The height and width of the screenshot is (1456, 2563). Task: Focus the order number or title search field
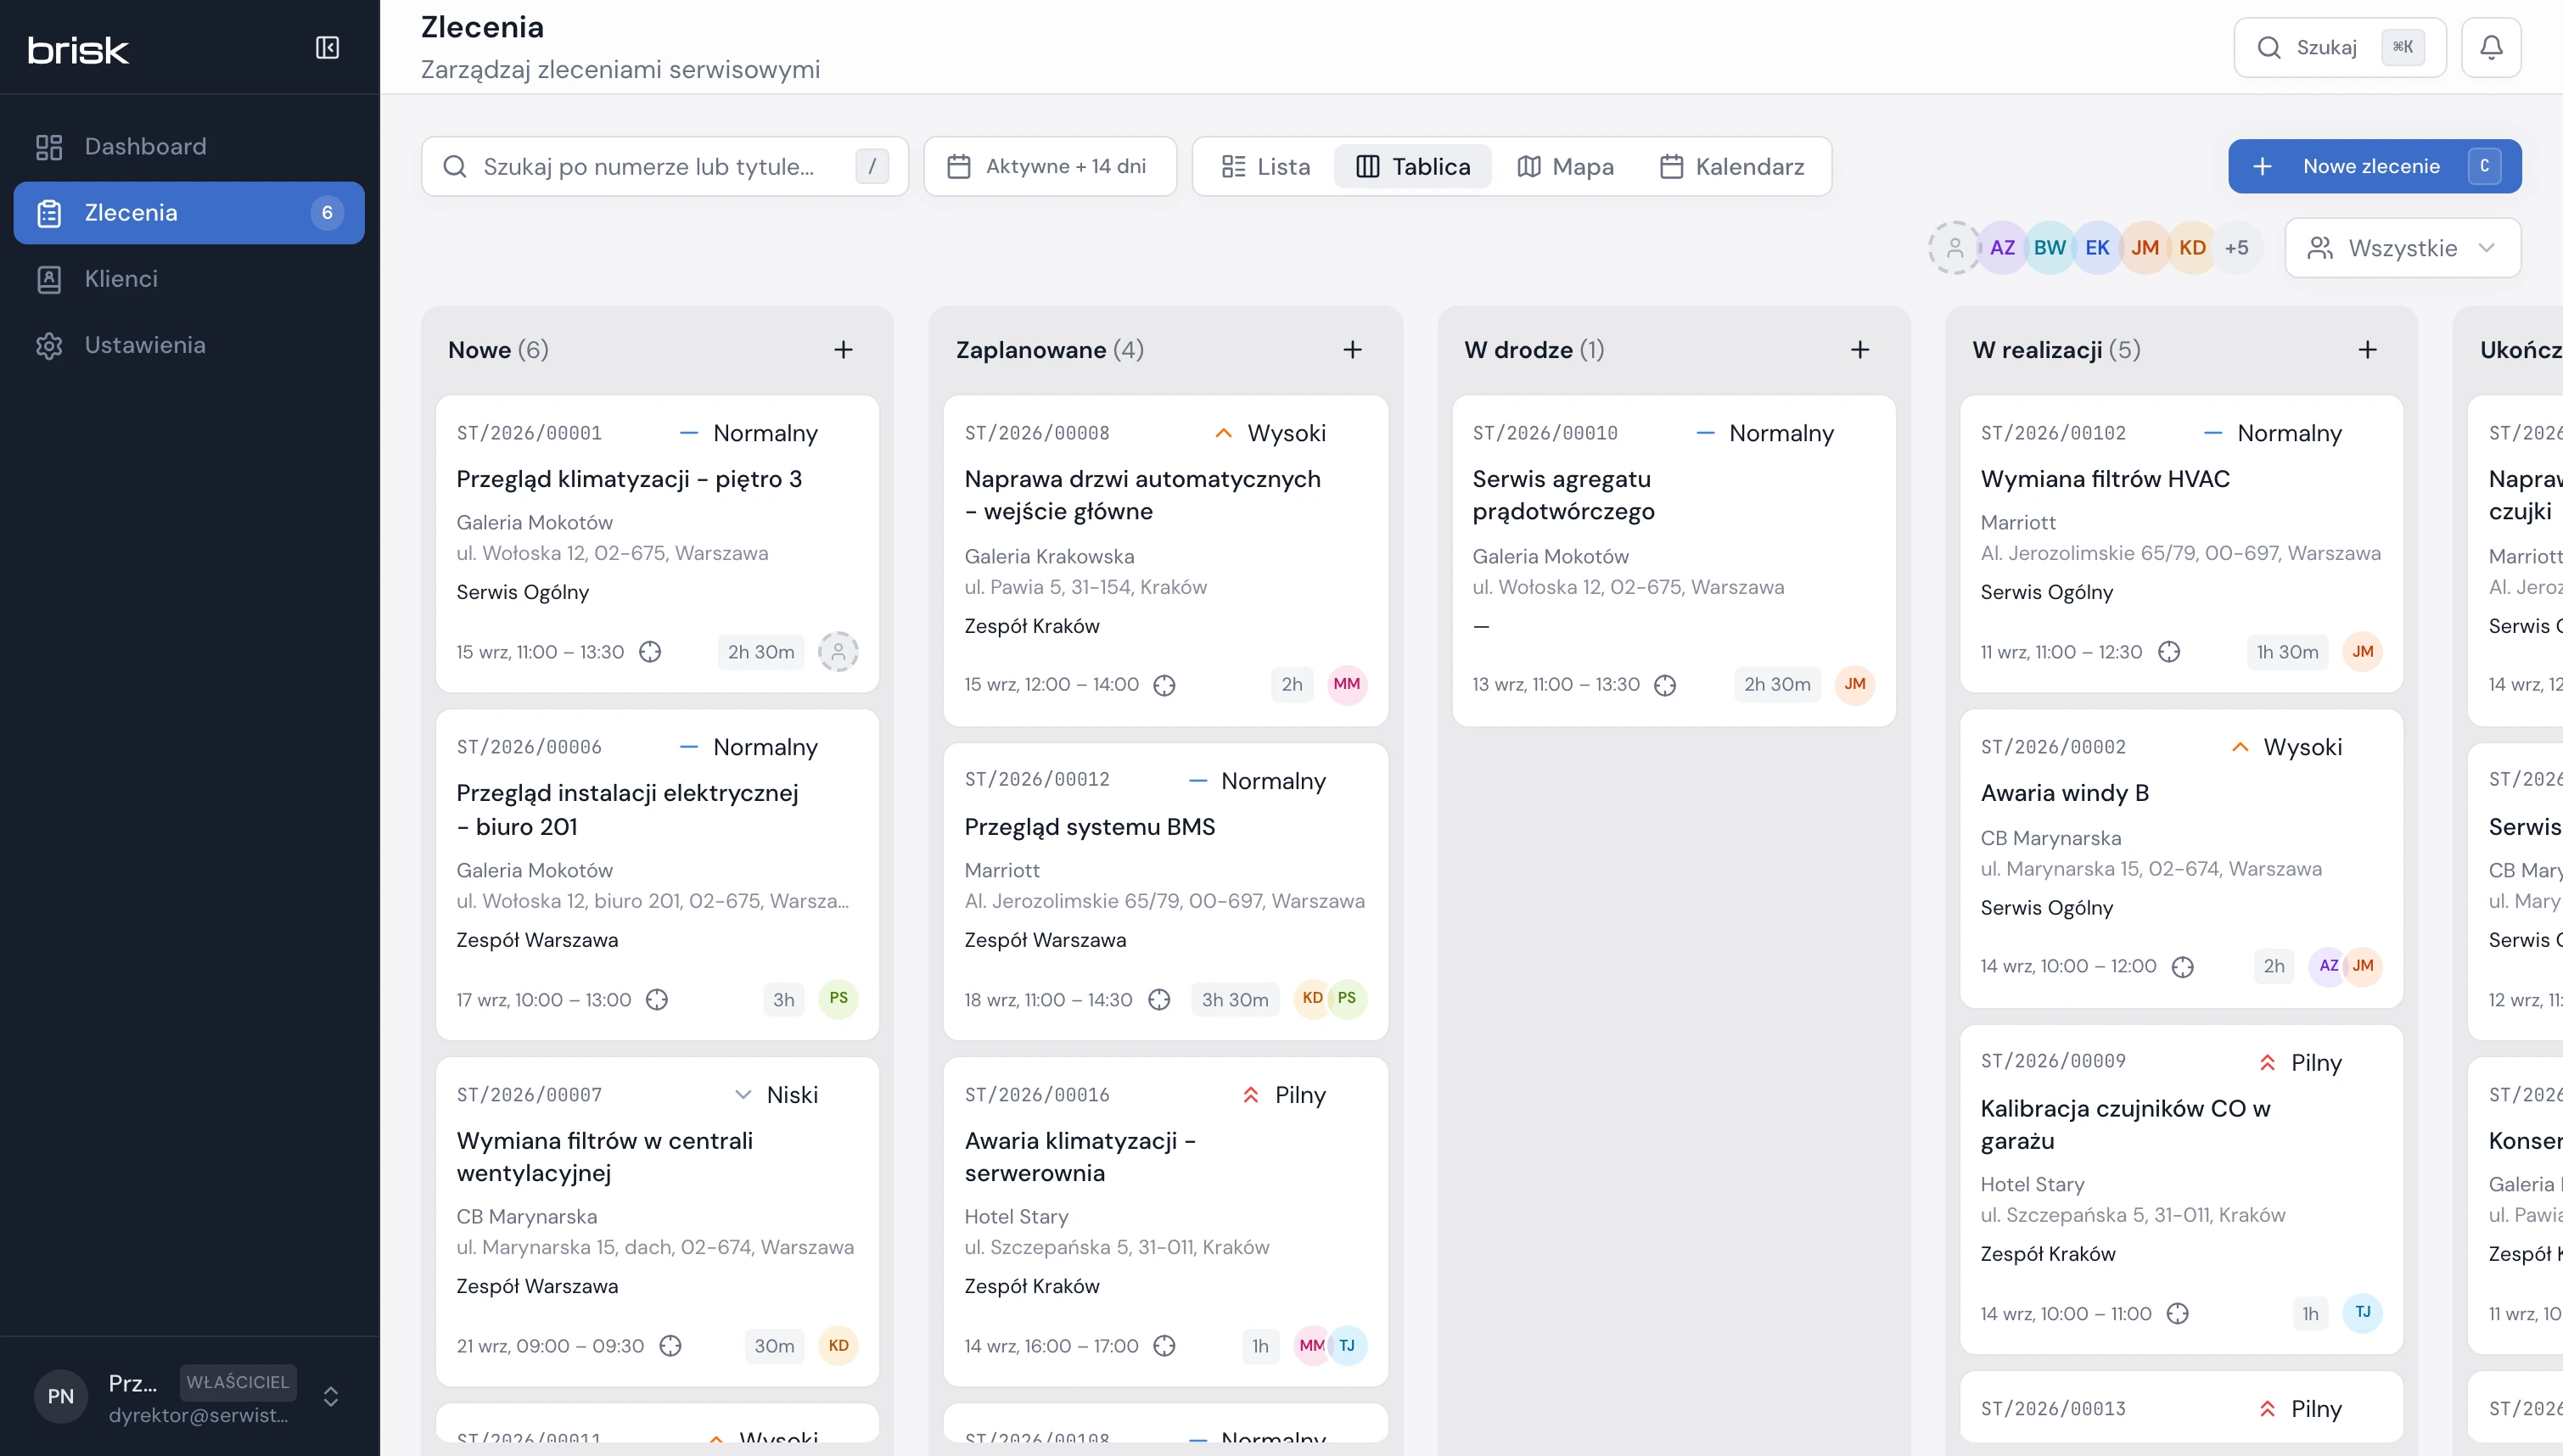(x=664, y=166)
